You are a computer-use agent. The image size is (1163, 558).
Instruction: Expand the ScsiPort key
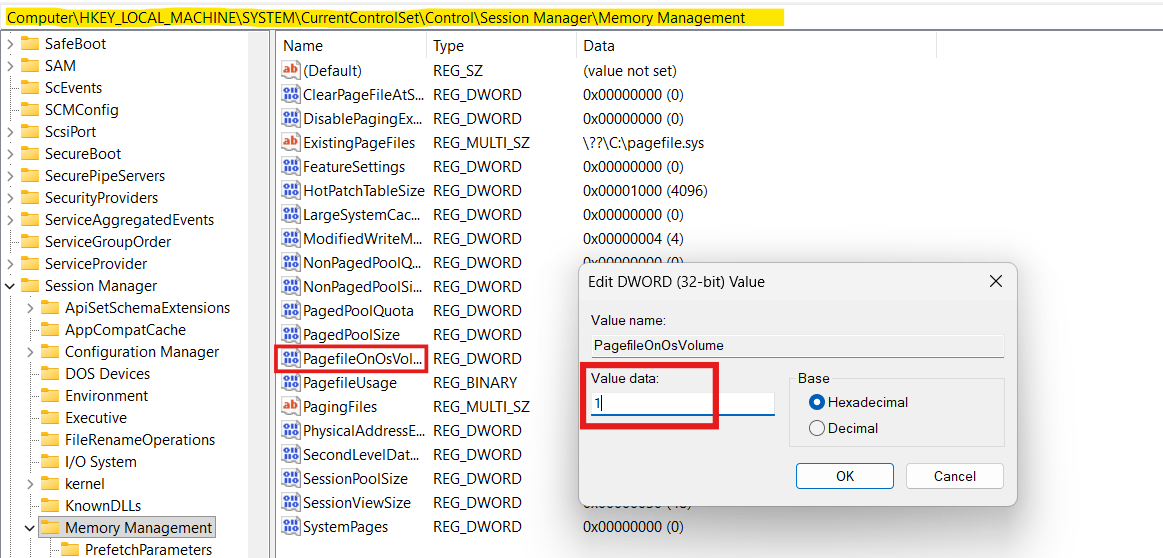click(10, 132)
